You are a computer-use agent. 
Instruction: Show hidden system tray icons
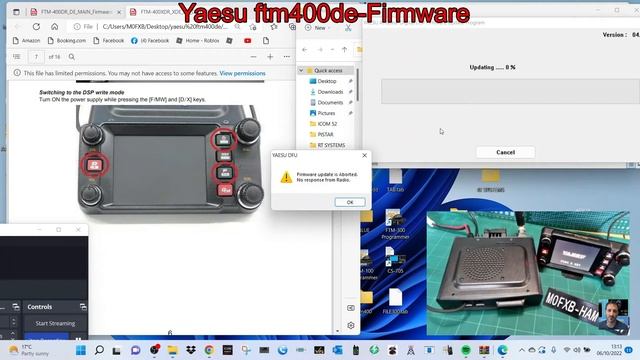(x=522, y=350)
